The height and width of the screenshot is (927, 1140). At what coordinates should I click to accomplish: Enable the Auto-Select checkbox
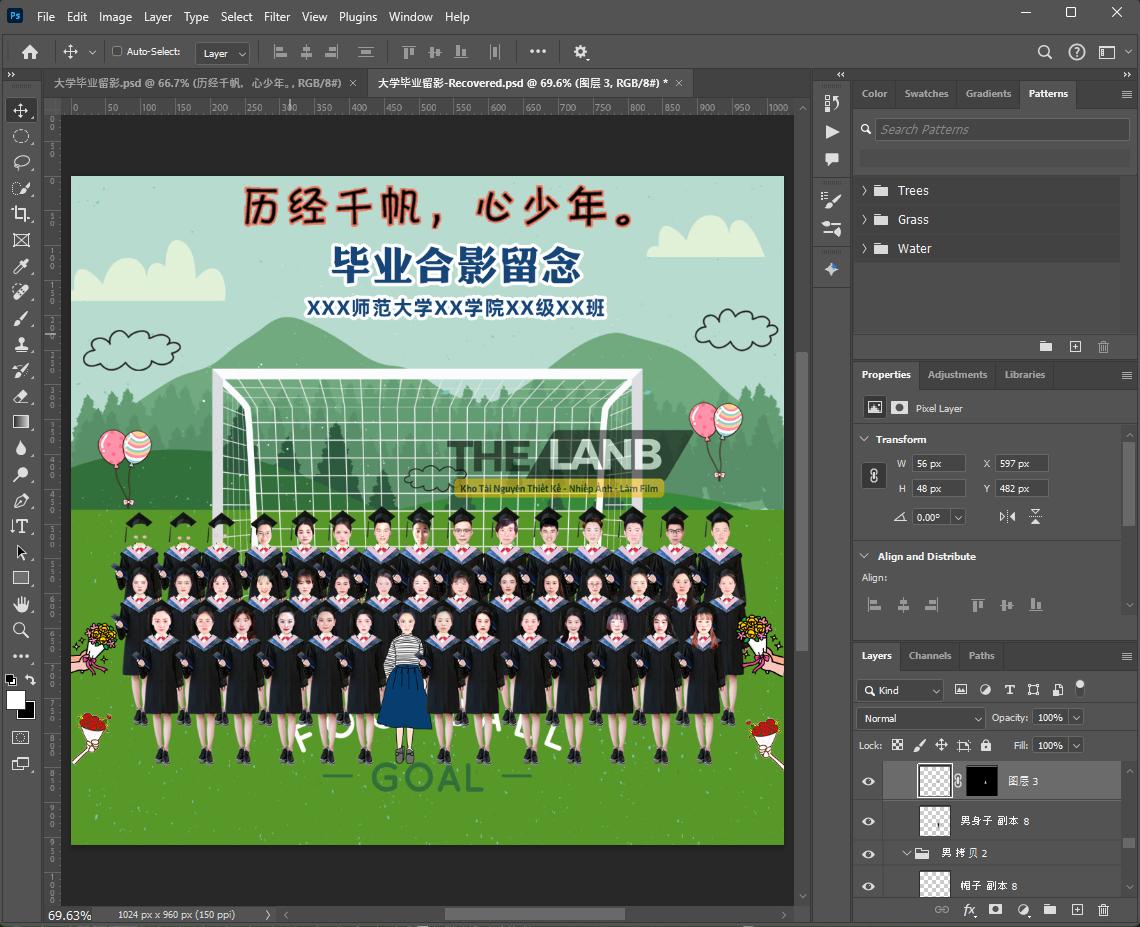(117, 52)
